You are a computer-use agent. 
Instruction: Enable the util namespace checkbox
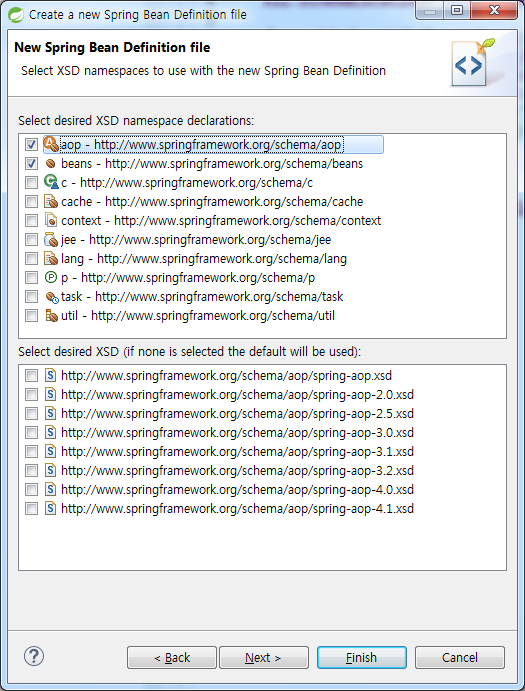coord(31,316)
